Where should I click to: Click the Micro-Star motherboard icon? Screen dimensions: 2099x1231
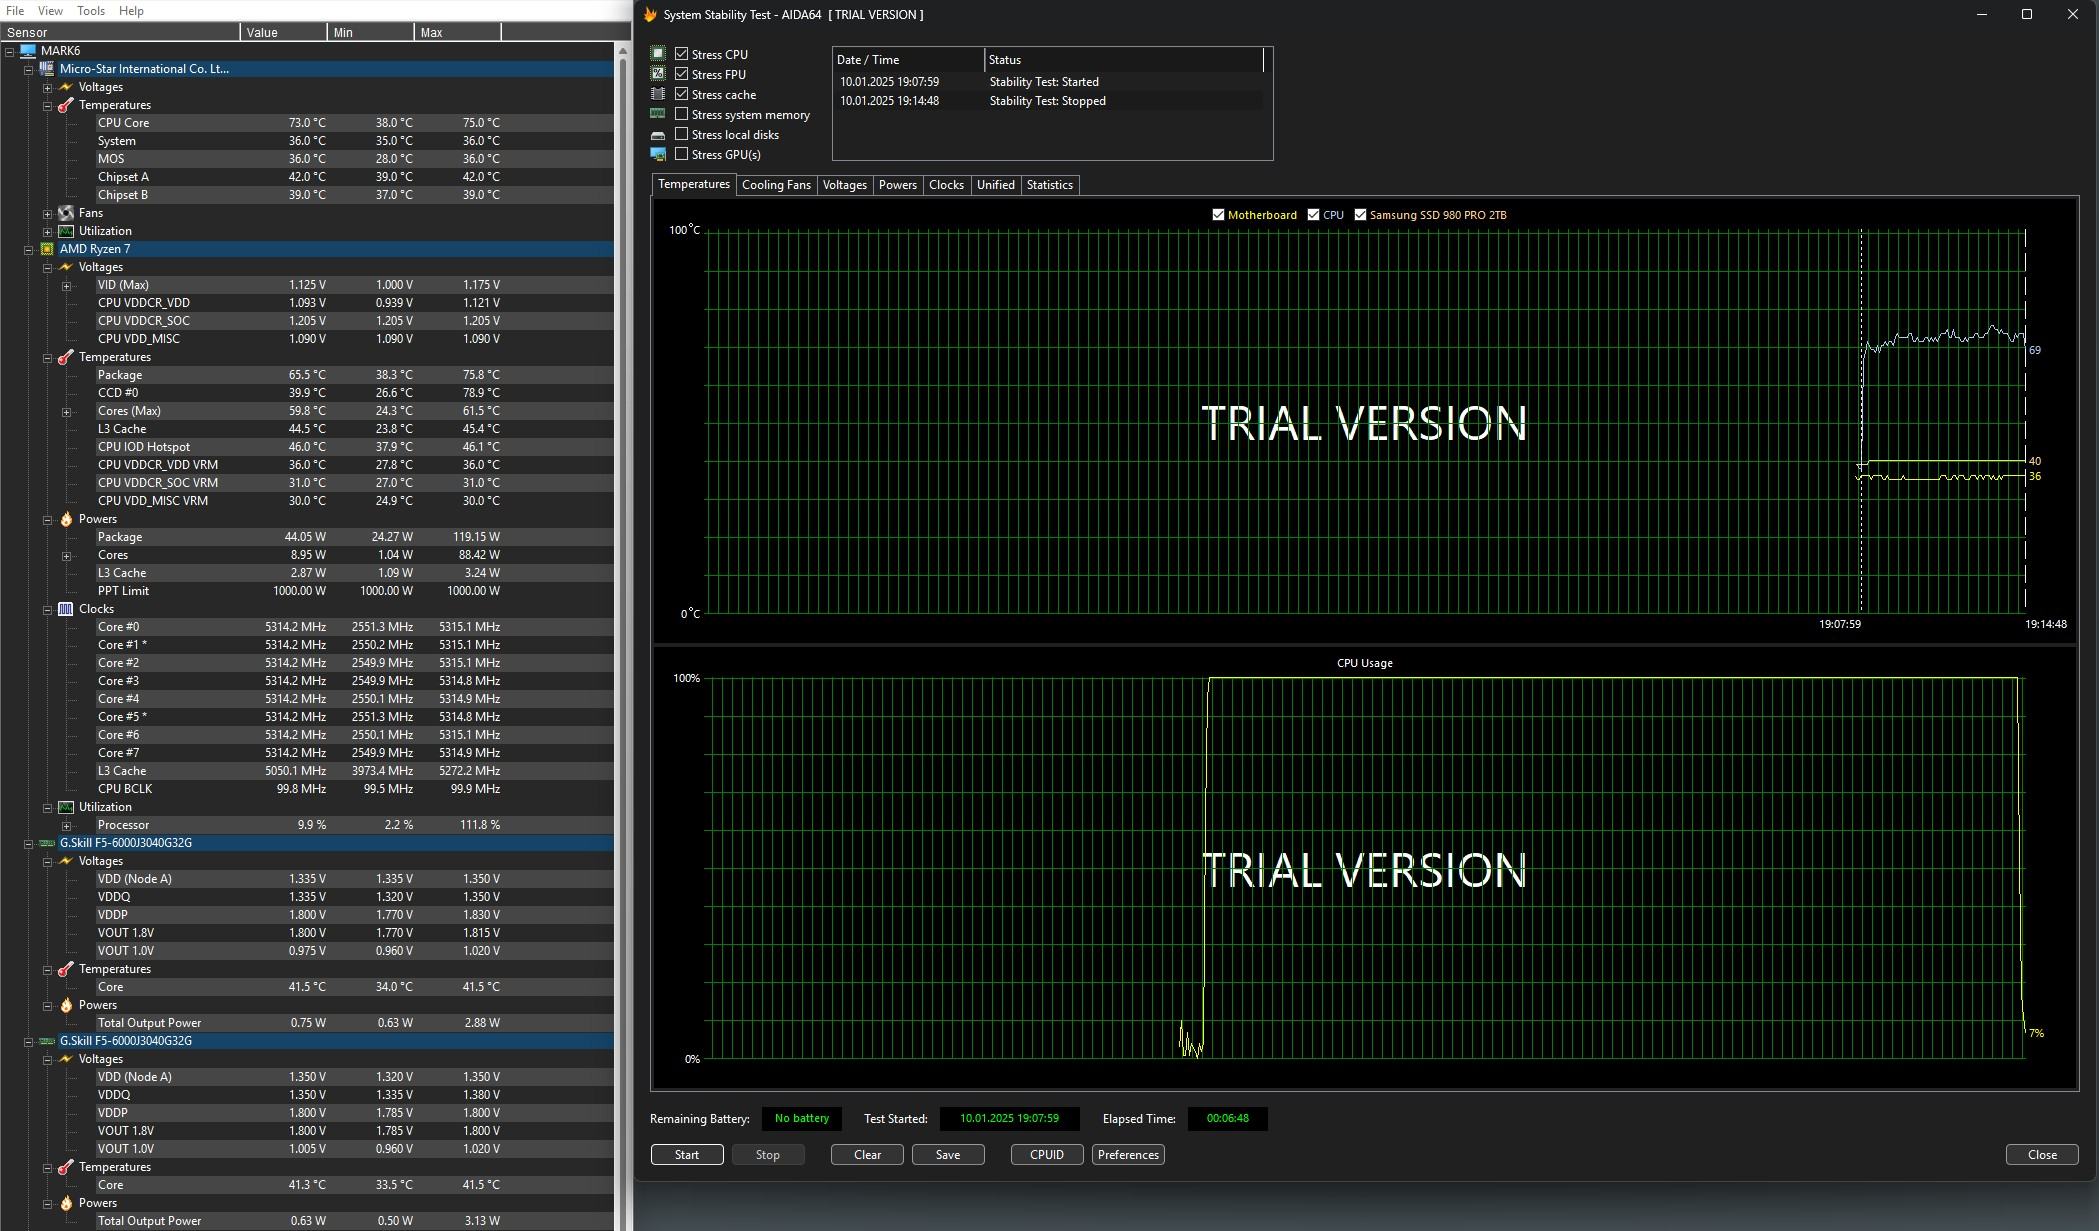click(x=46, y=69)
